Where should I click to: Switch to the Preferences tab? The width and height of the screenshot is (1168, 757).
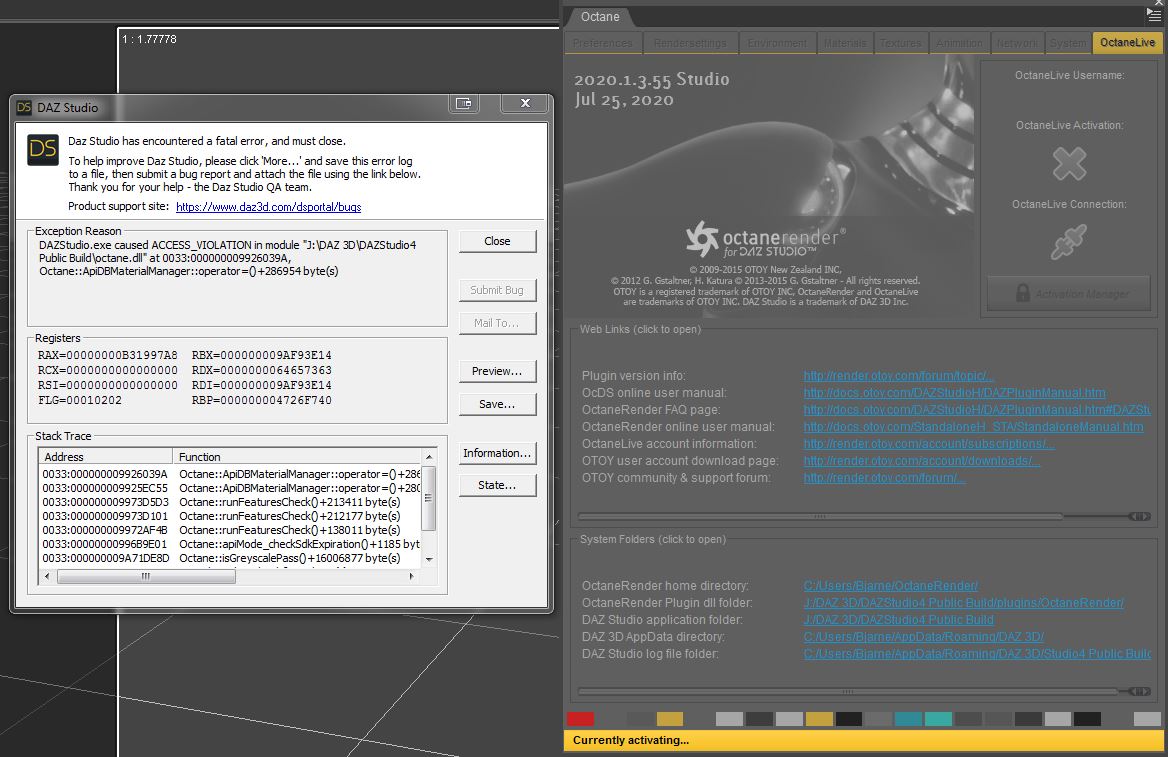[x=603, y=43]
